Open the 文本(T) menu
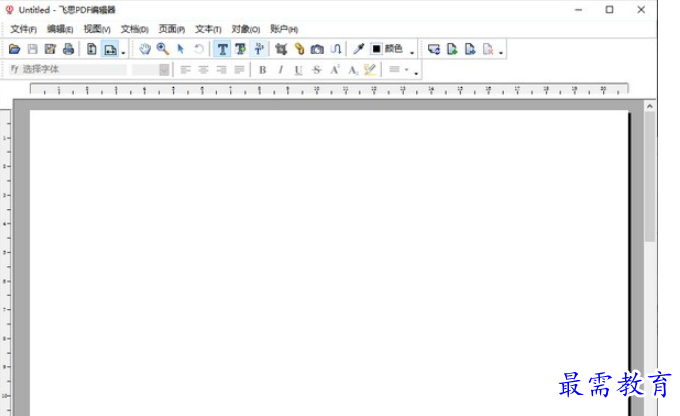The height and width of the screenshot is (416, 680). 208,29
